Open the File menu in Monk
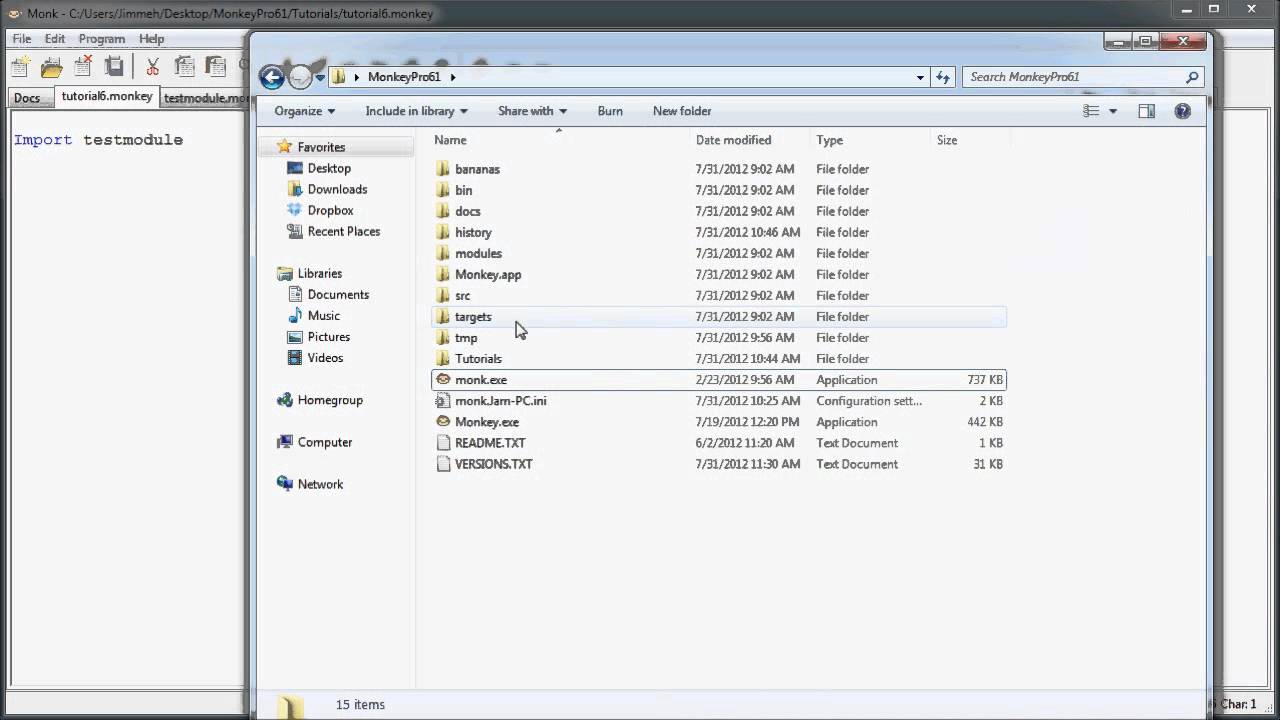The image size is (1280, 720). coord(22,39)
